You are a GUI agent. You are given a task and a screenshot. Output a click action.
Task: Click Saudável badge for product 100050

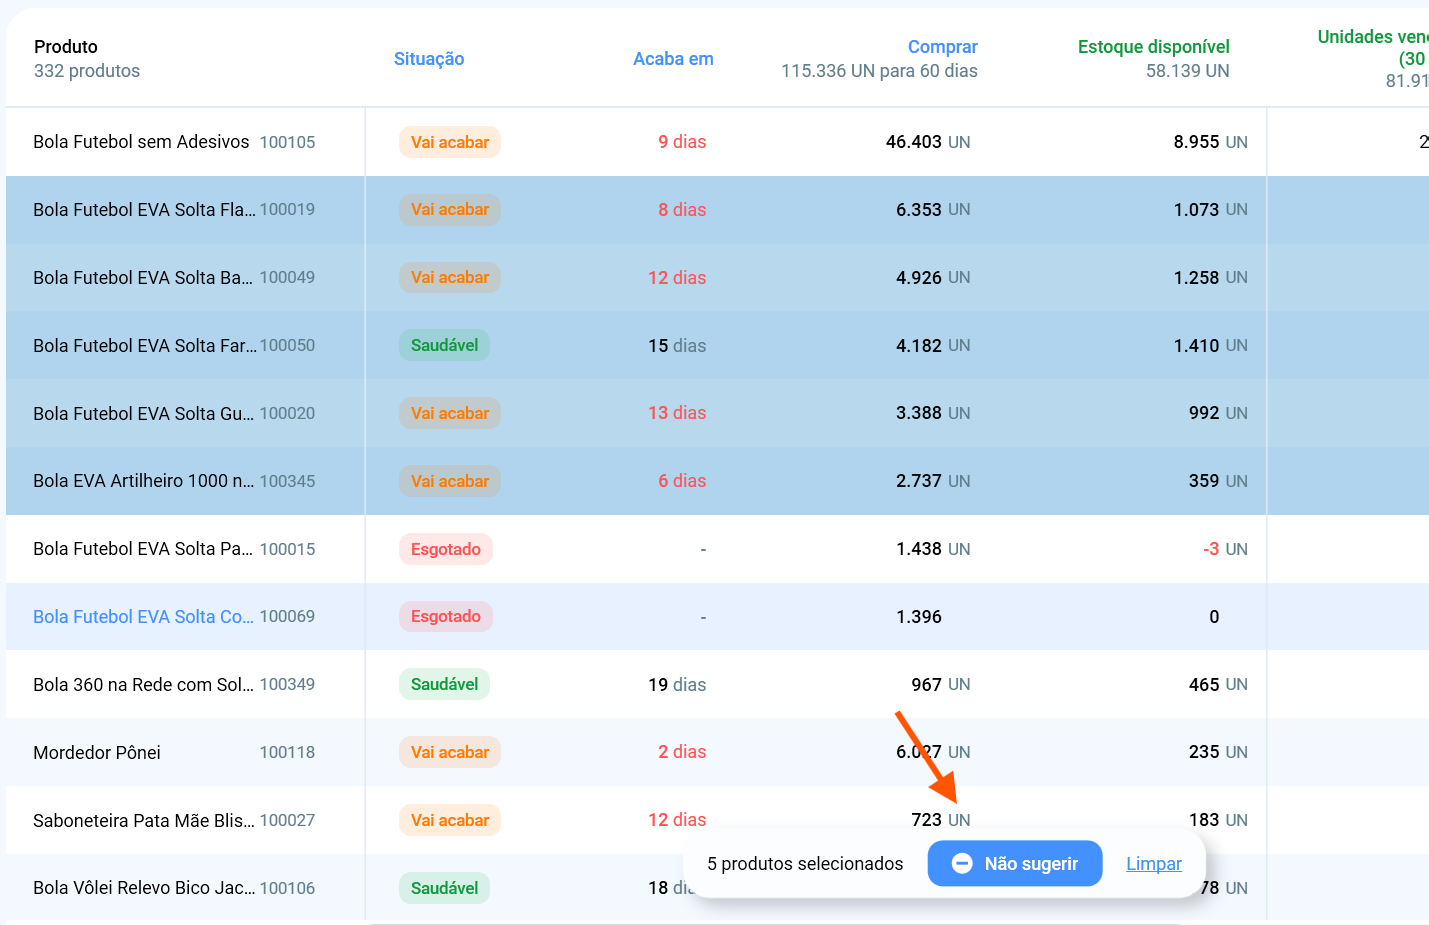coord(444,345)
